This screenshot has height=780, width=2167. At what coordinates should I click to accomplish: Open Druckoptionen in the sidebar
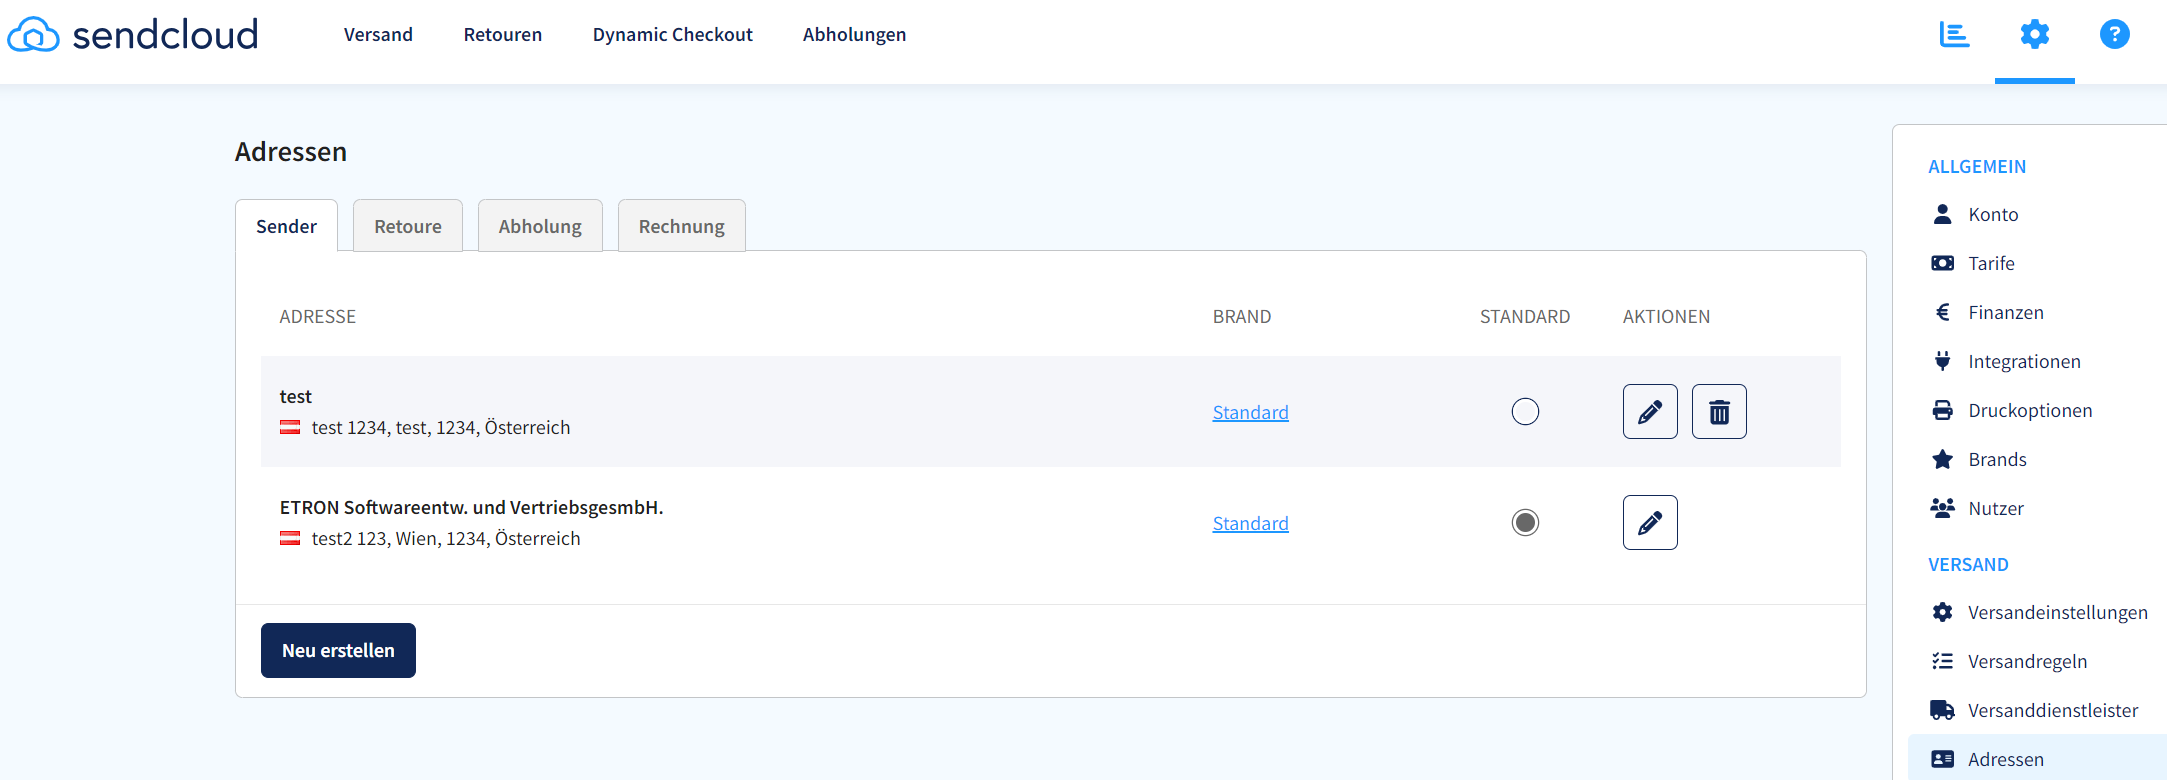(x=2029, y=411)
